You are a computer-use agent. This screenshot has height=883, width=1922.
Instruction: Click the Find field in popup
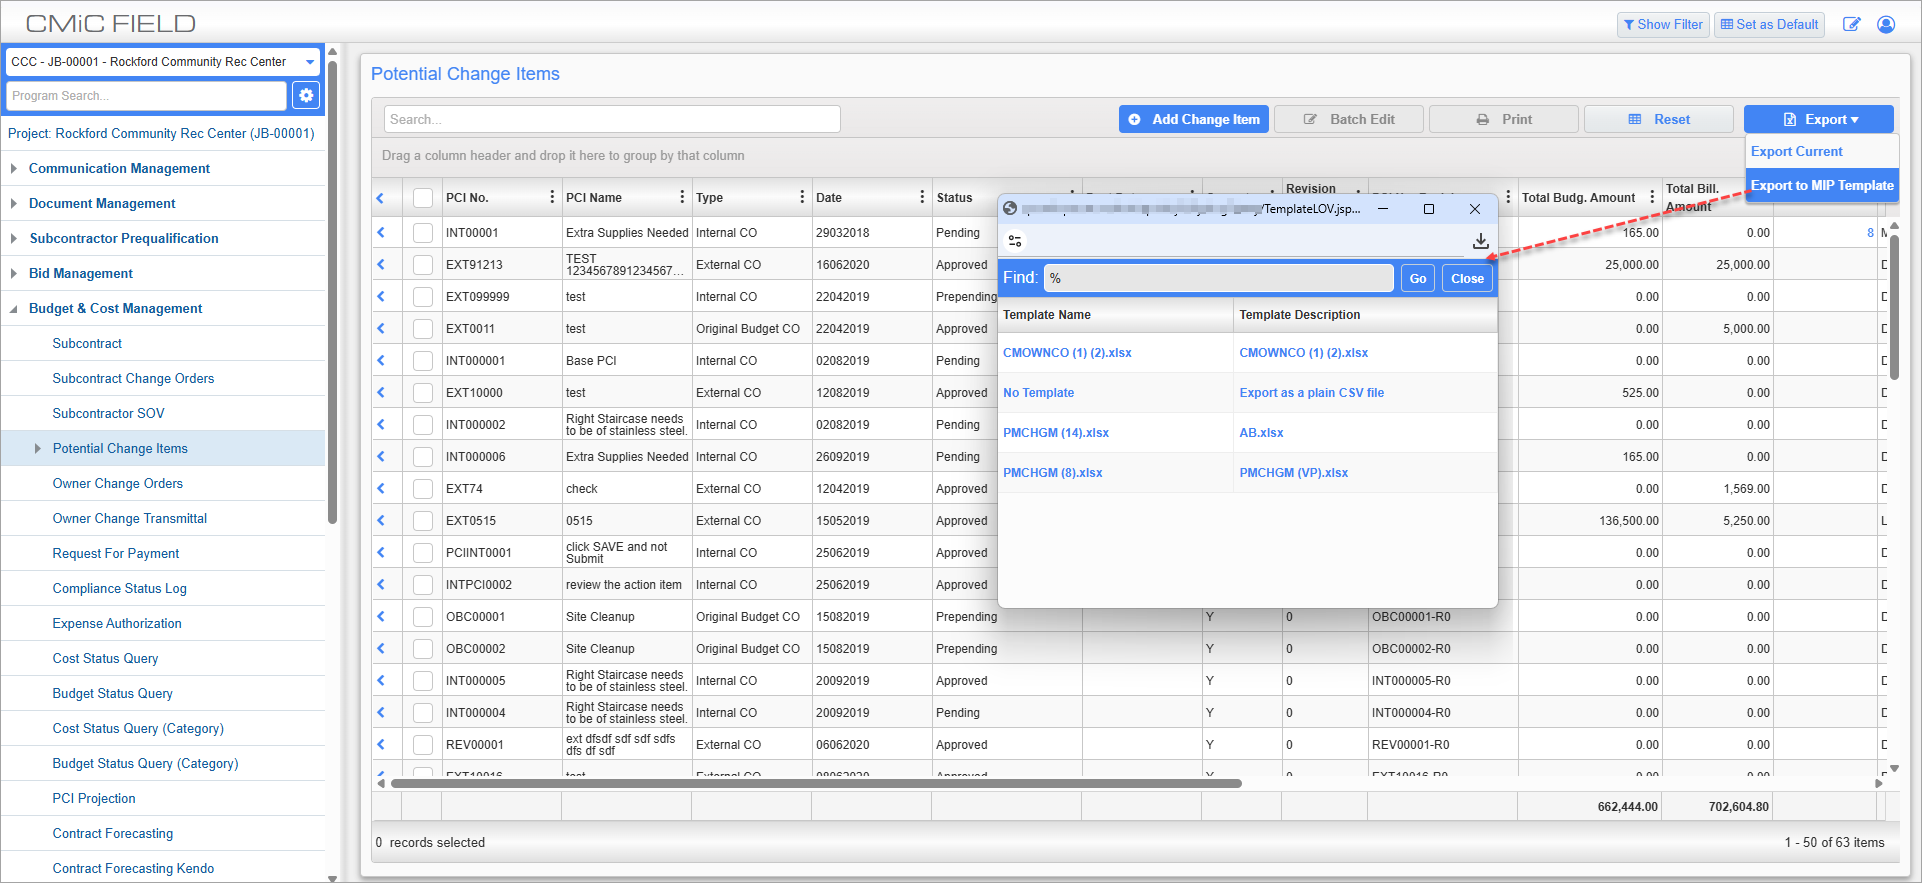pos(1218,278)
